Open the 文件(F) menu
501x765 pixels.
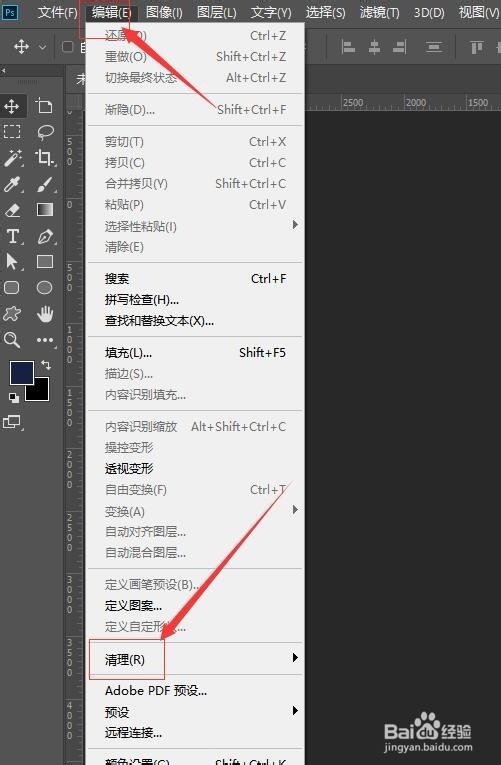click(58, 12)
